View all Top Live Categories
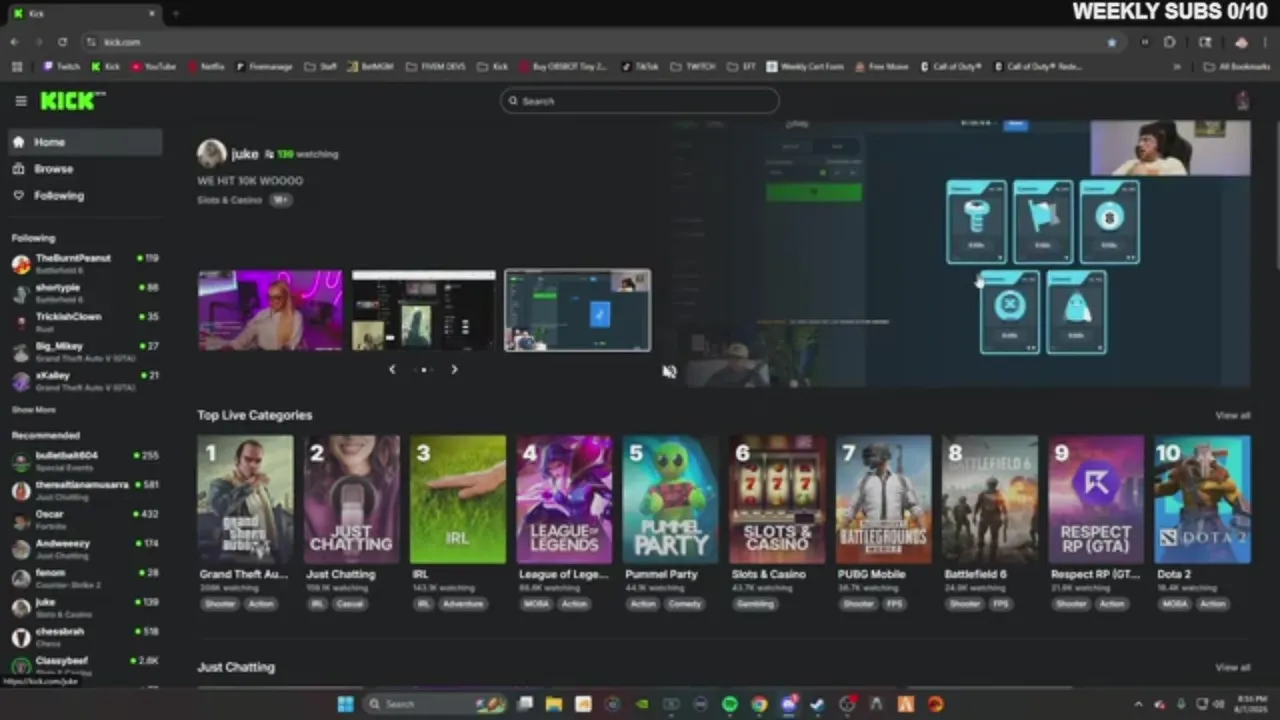The height and width of the screenshot is (720, 1280). (x=1232, y=415)
